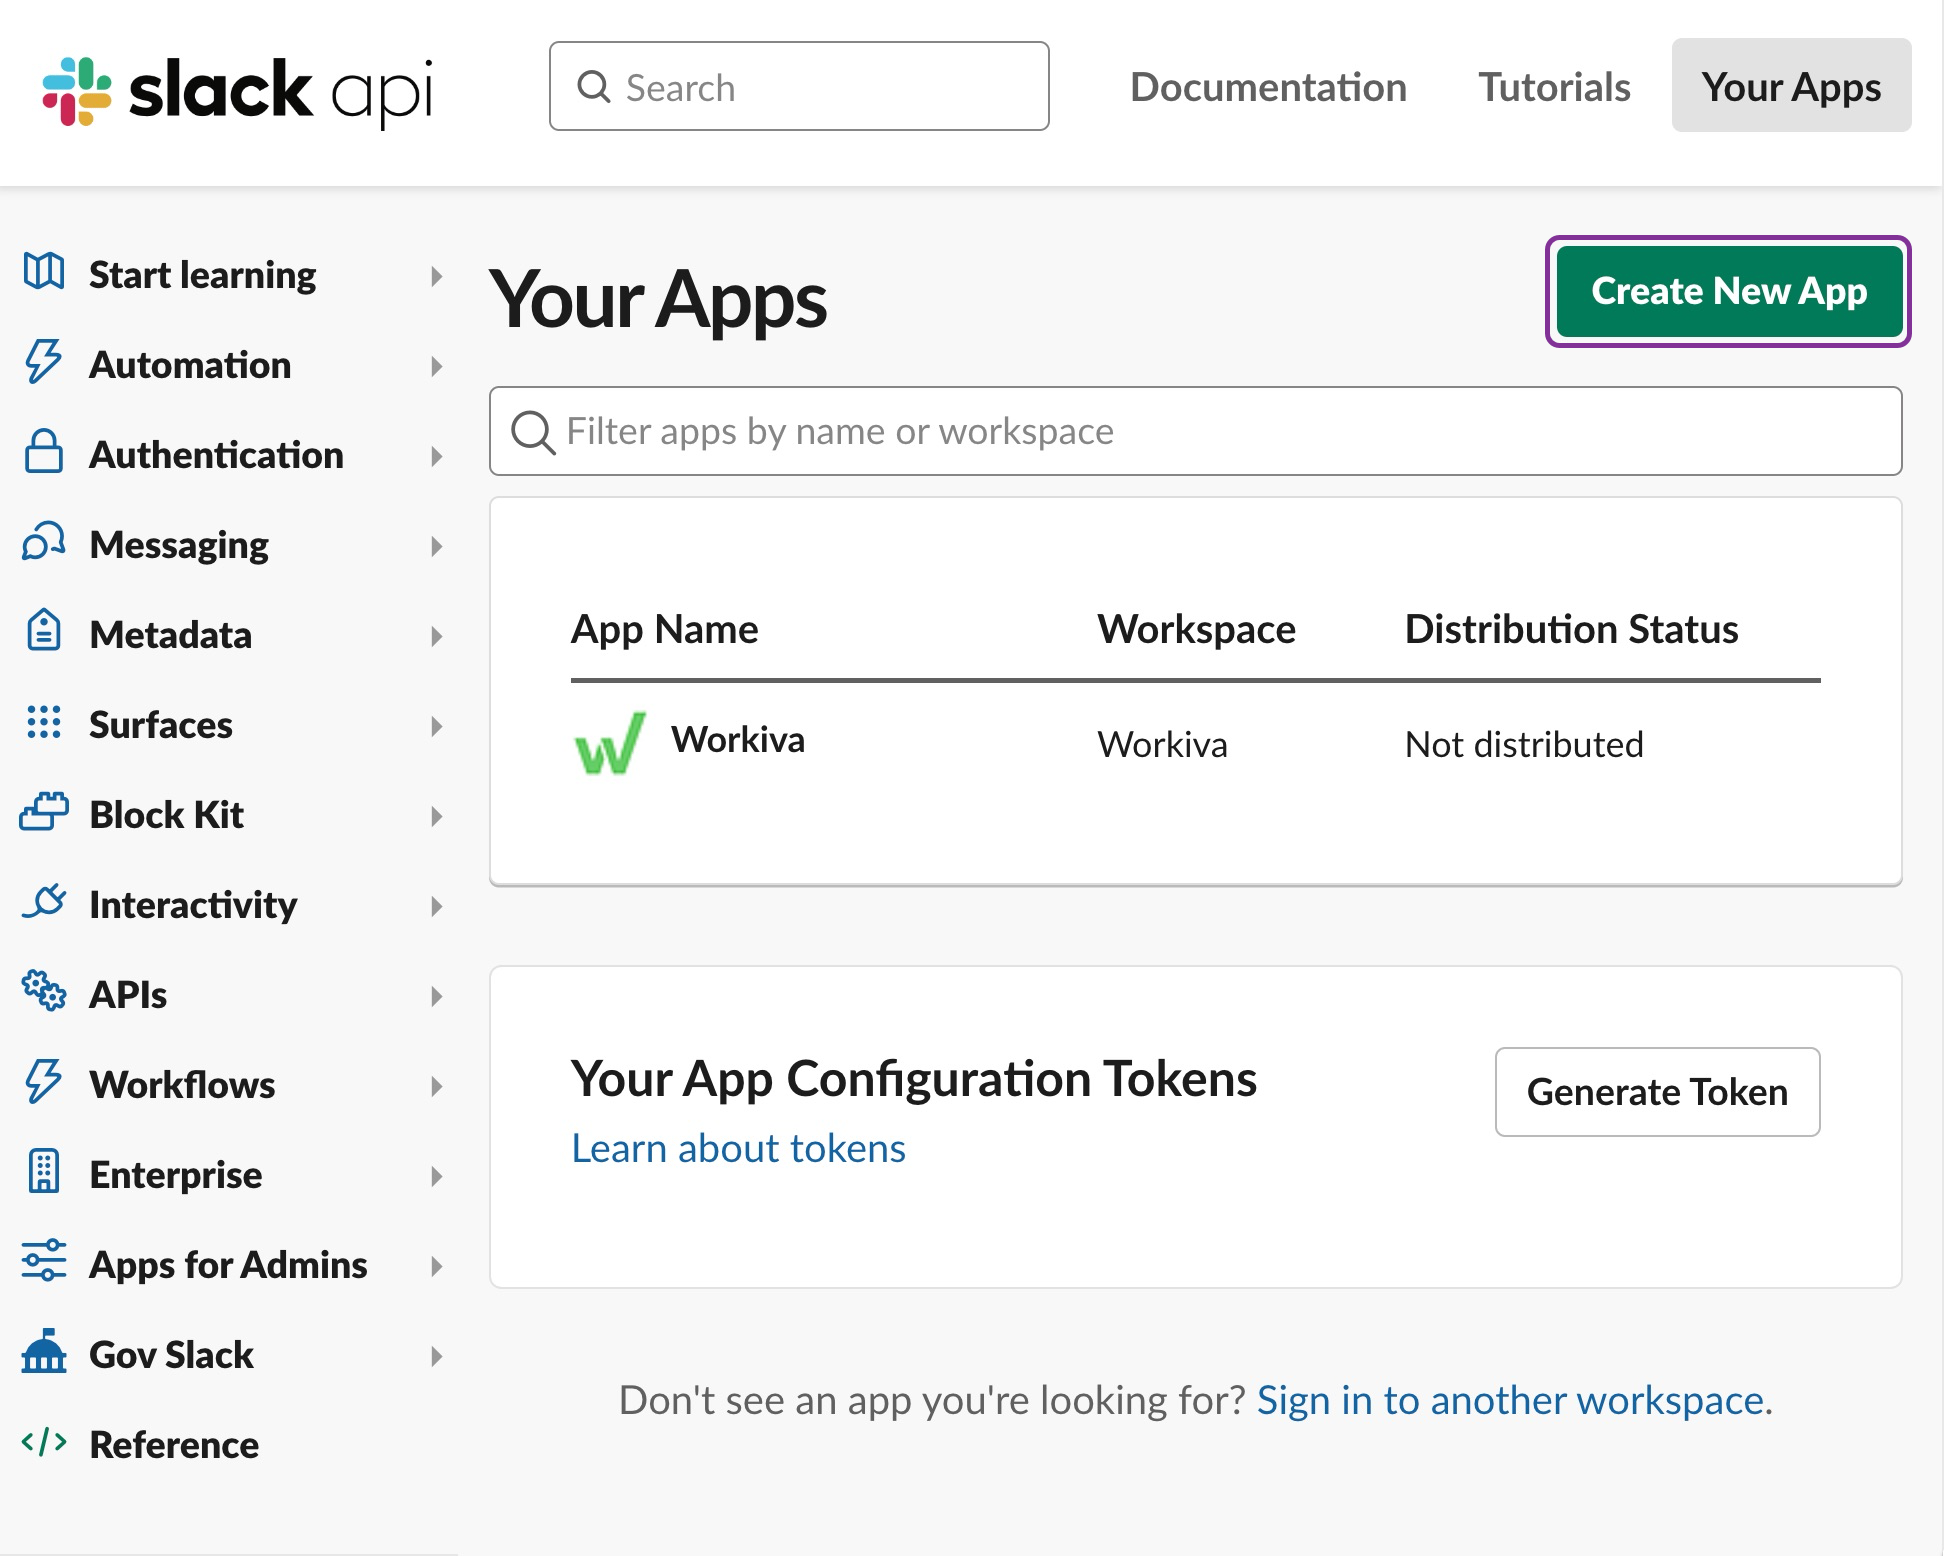Click the Generate Token button
This screenshot has width=1944, height=1556.
tap(1657, 1092)
